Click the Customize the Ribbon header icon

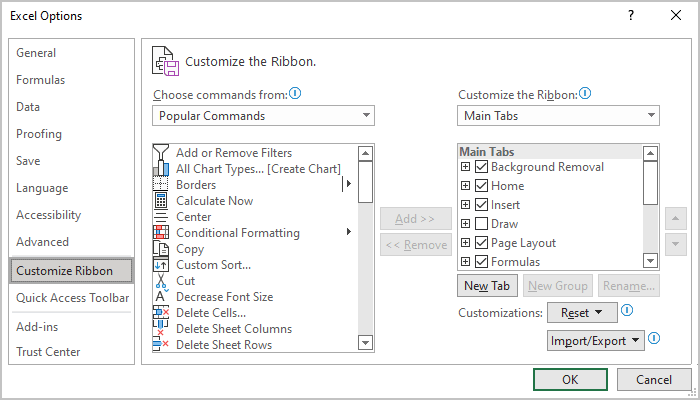(x=166, y=60)
